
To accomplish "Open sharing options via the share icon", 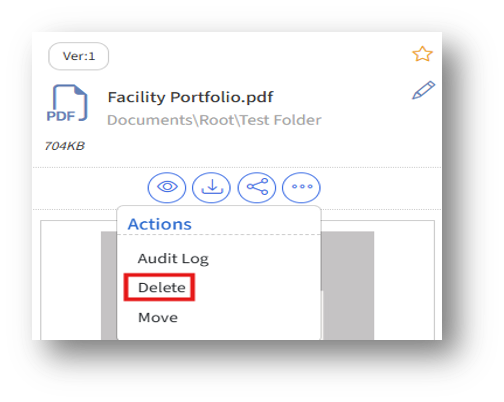I will 257,187.
